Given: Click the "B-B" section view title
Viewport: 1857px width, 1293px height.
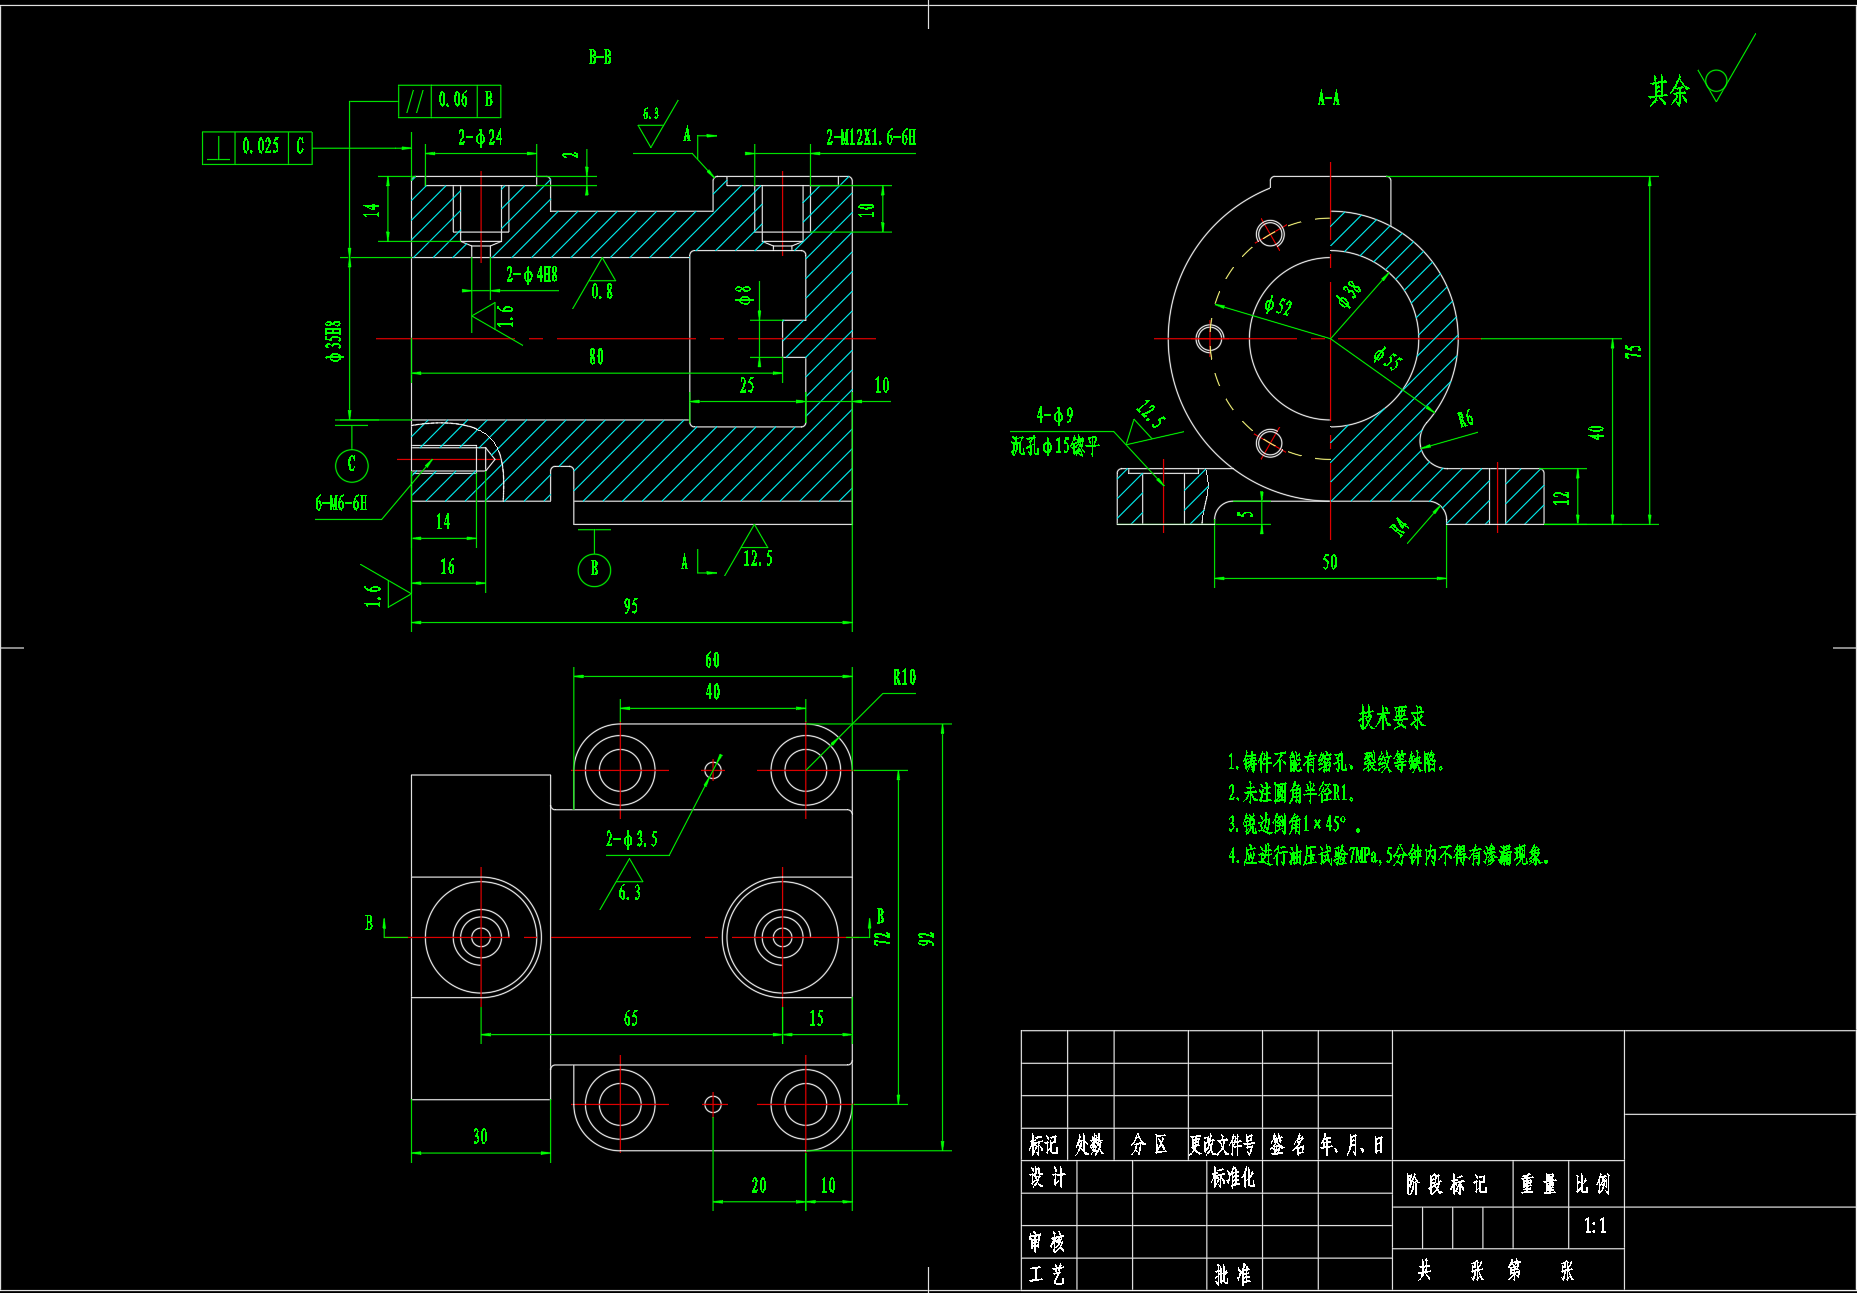Looking at the screenshot, I should point(600,57).
